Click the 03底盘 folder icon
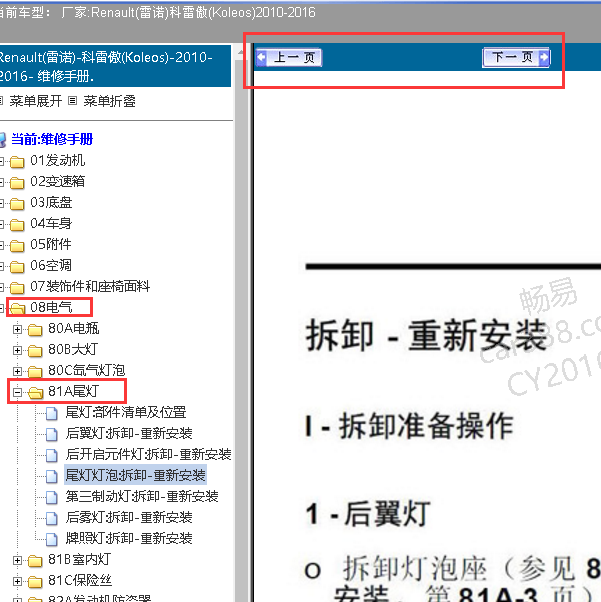601x602 pixels. pyautogui.click(x=17, y=203)
